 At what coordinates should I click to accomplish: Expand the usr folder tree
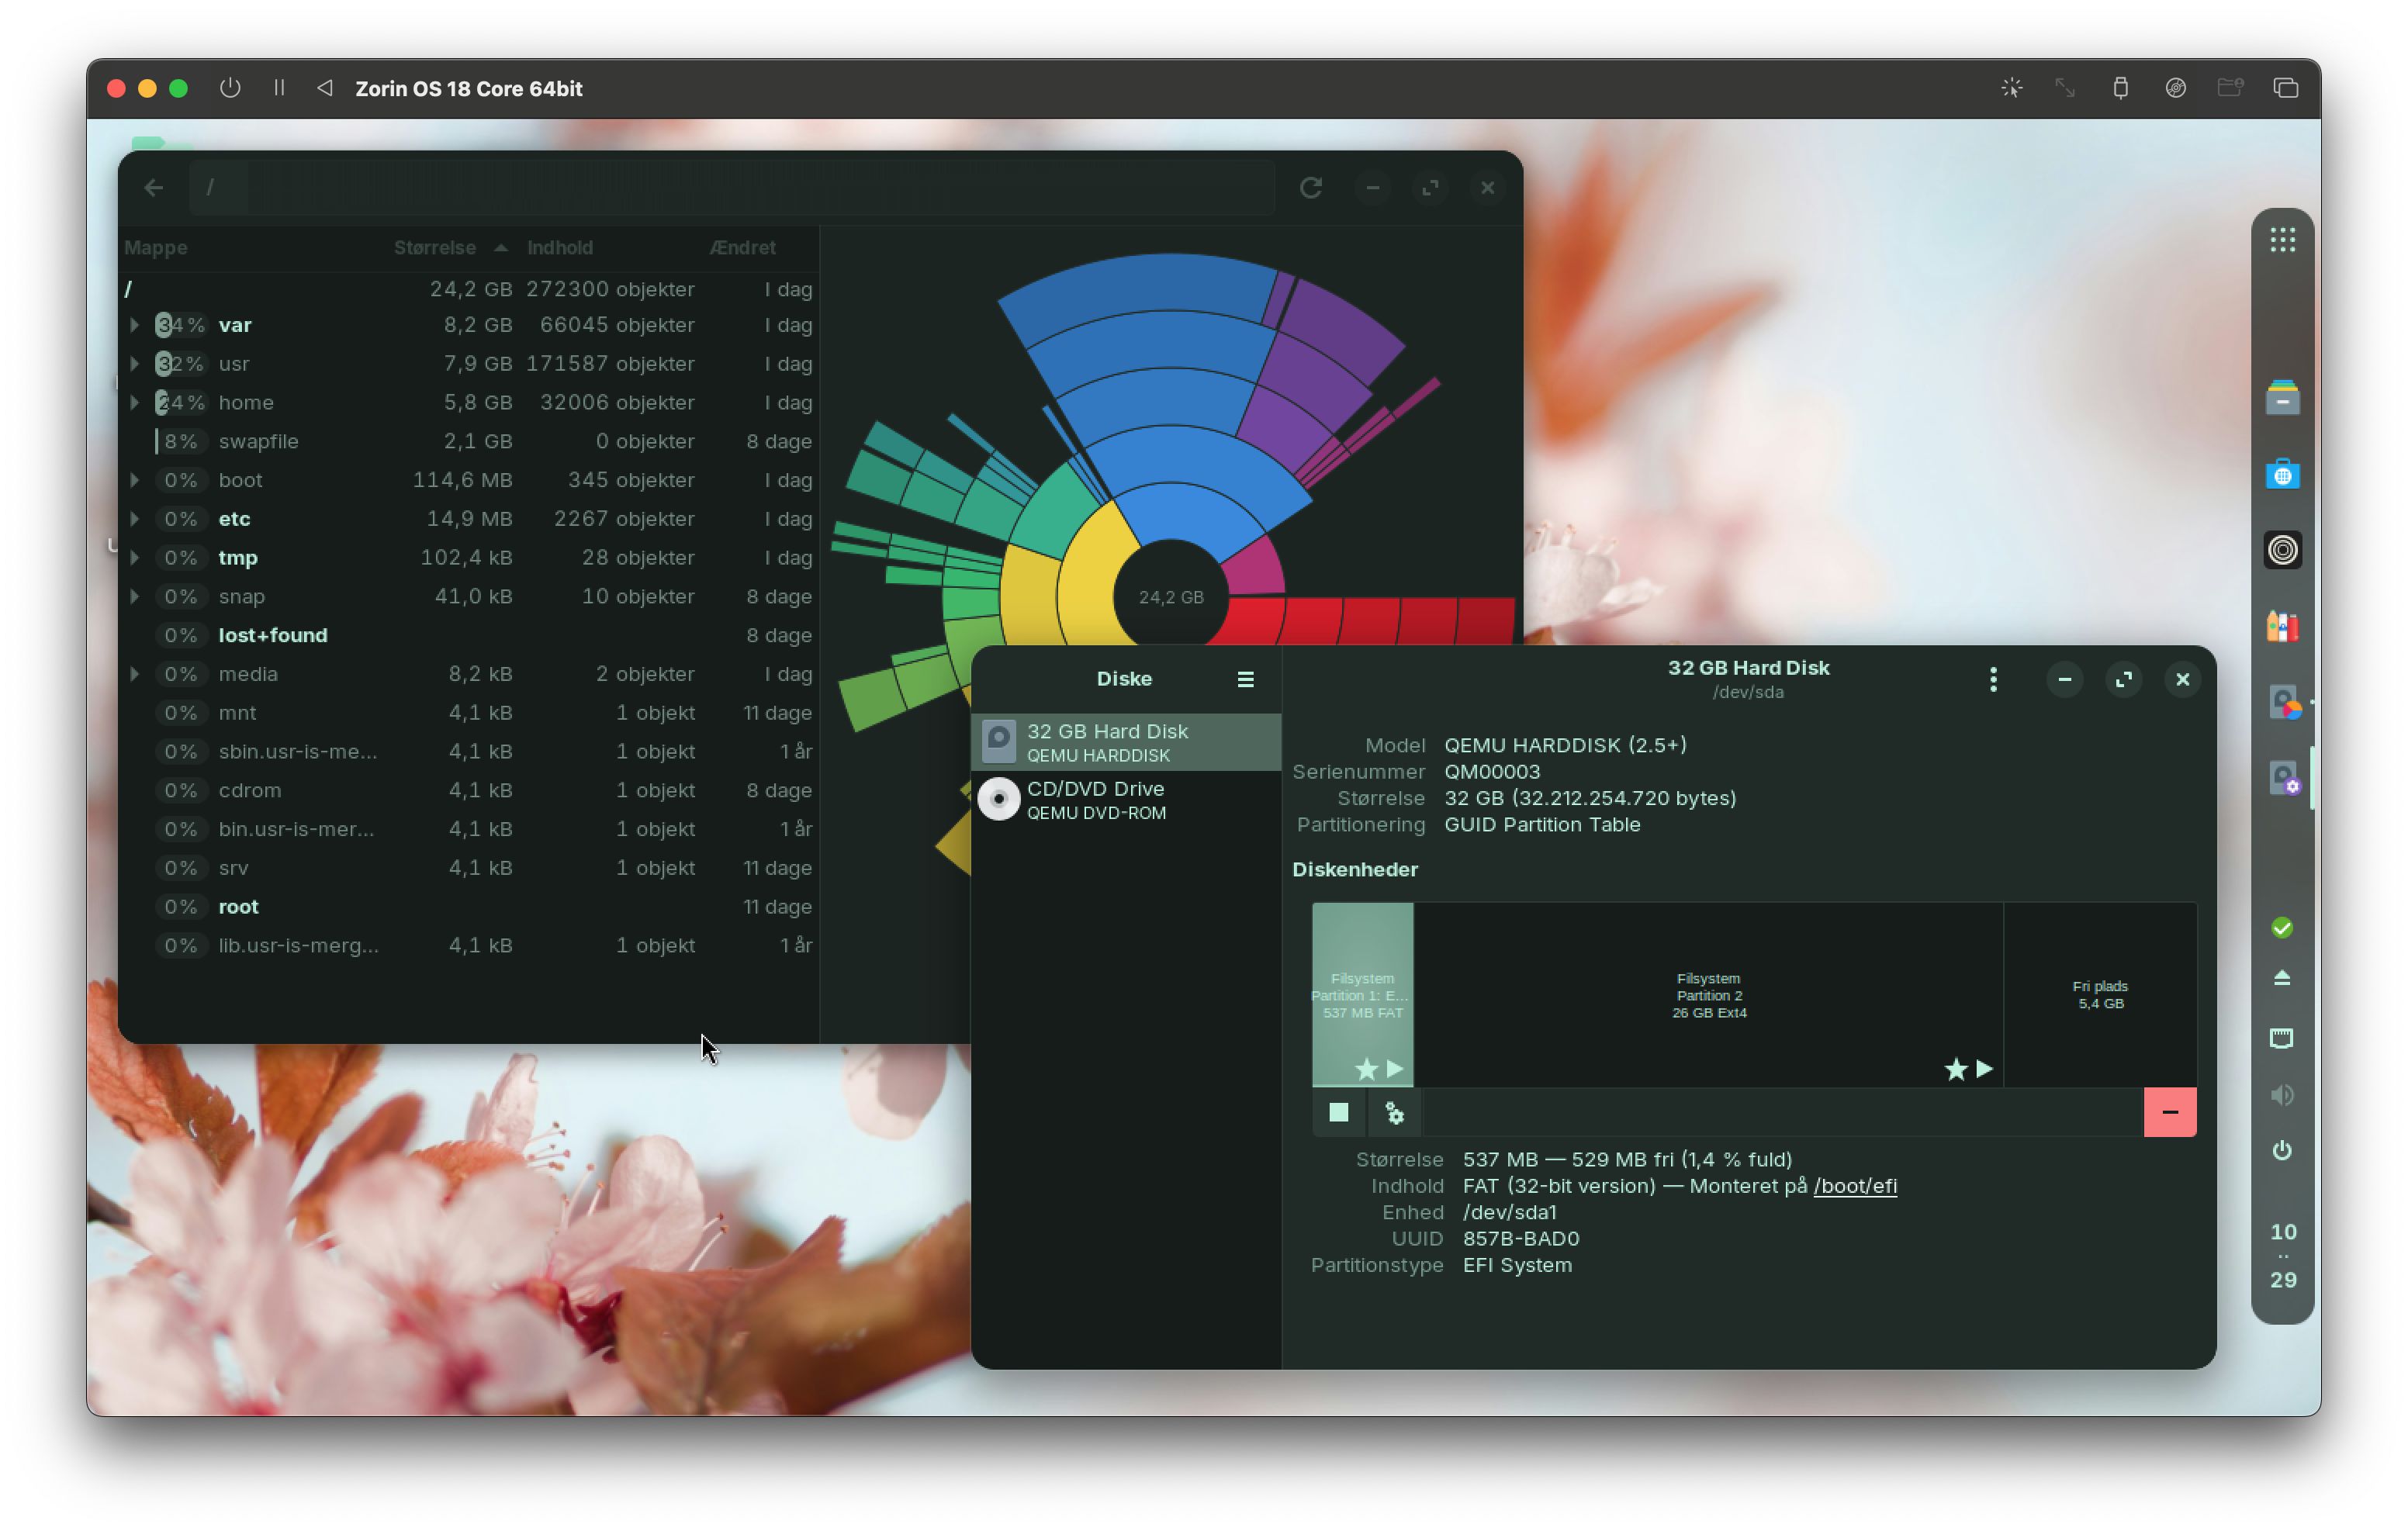coord(135,364)
